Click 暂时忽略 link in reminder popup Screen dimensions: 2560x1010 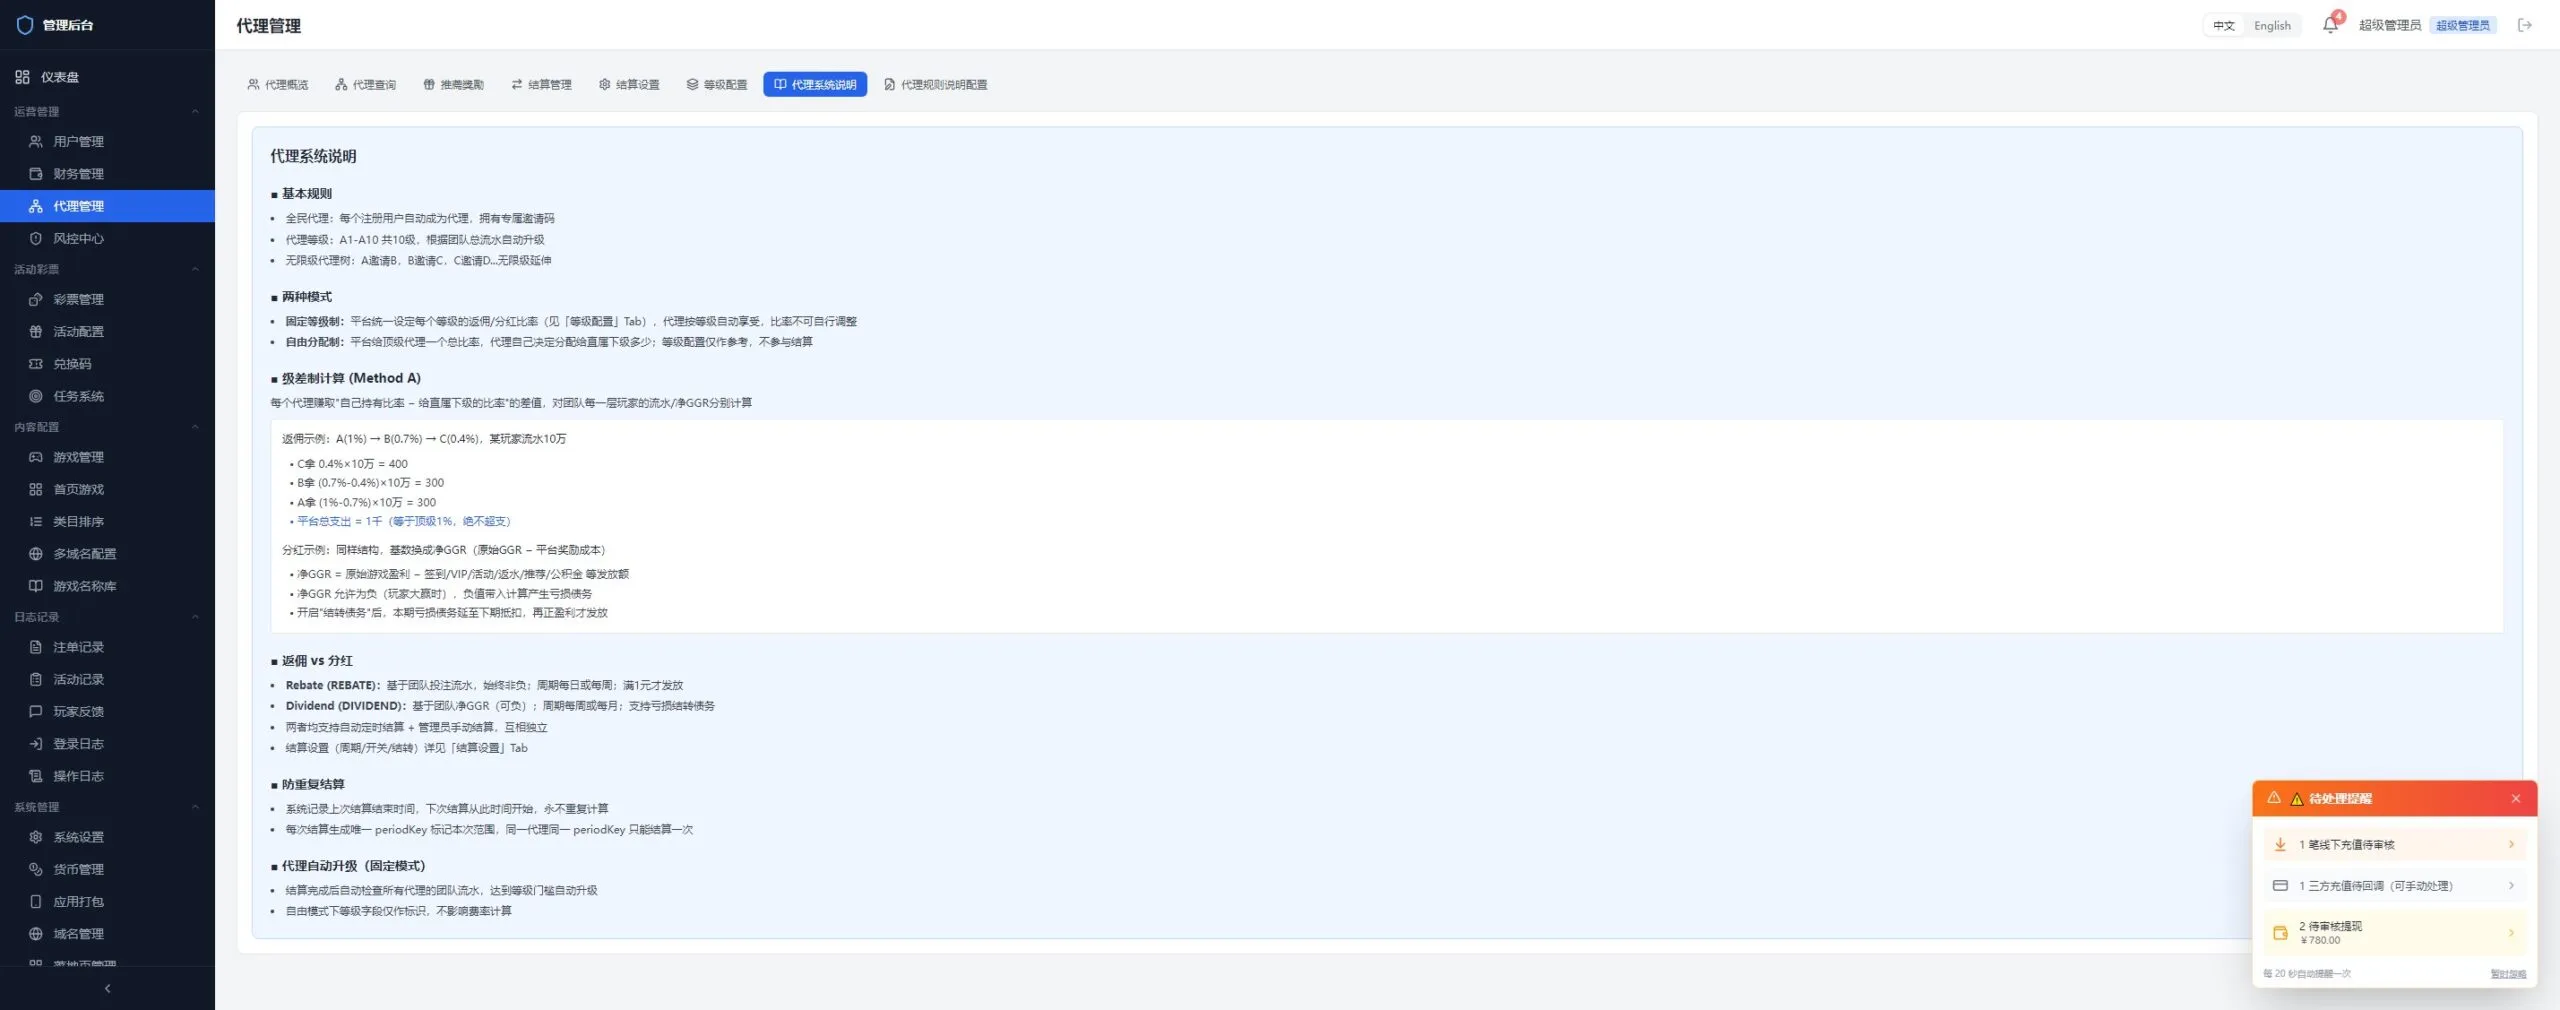pyautogui.click(x=2508, y=974)
